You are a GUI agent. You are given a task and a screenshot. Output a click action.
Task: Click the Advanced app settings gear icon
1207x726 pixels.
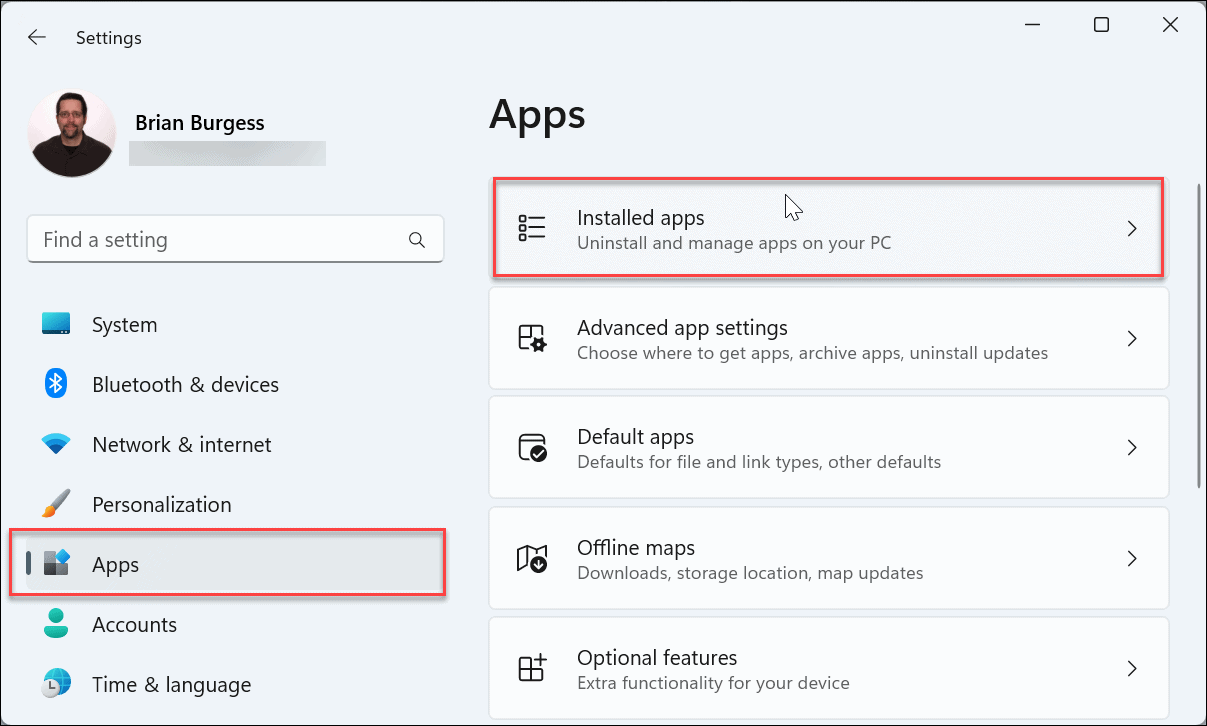tap(533, 338)
